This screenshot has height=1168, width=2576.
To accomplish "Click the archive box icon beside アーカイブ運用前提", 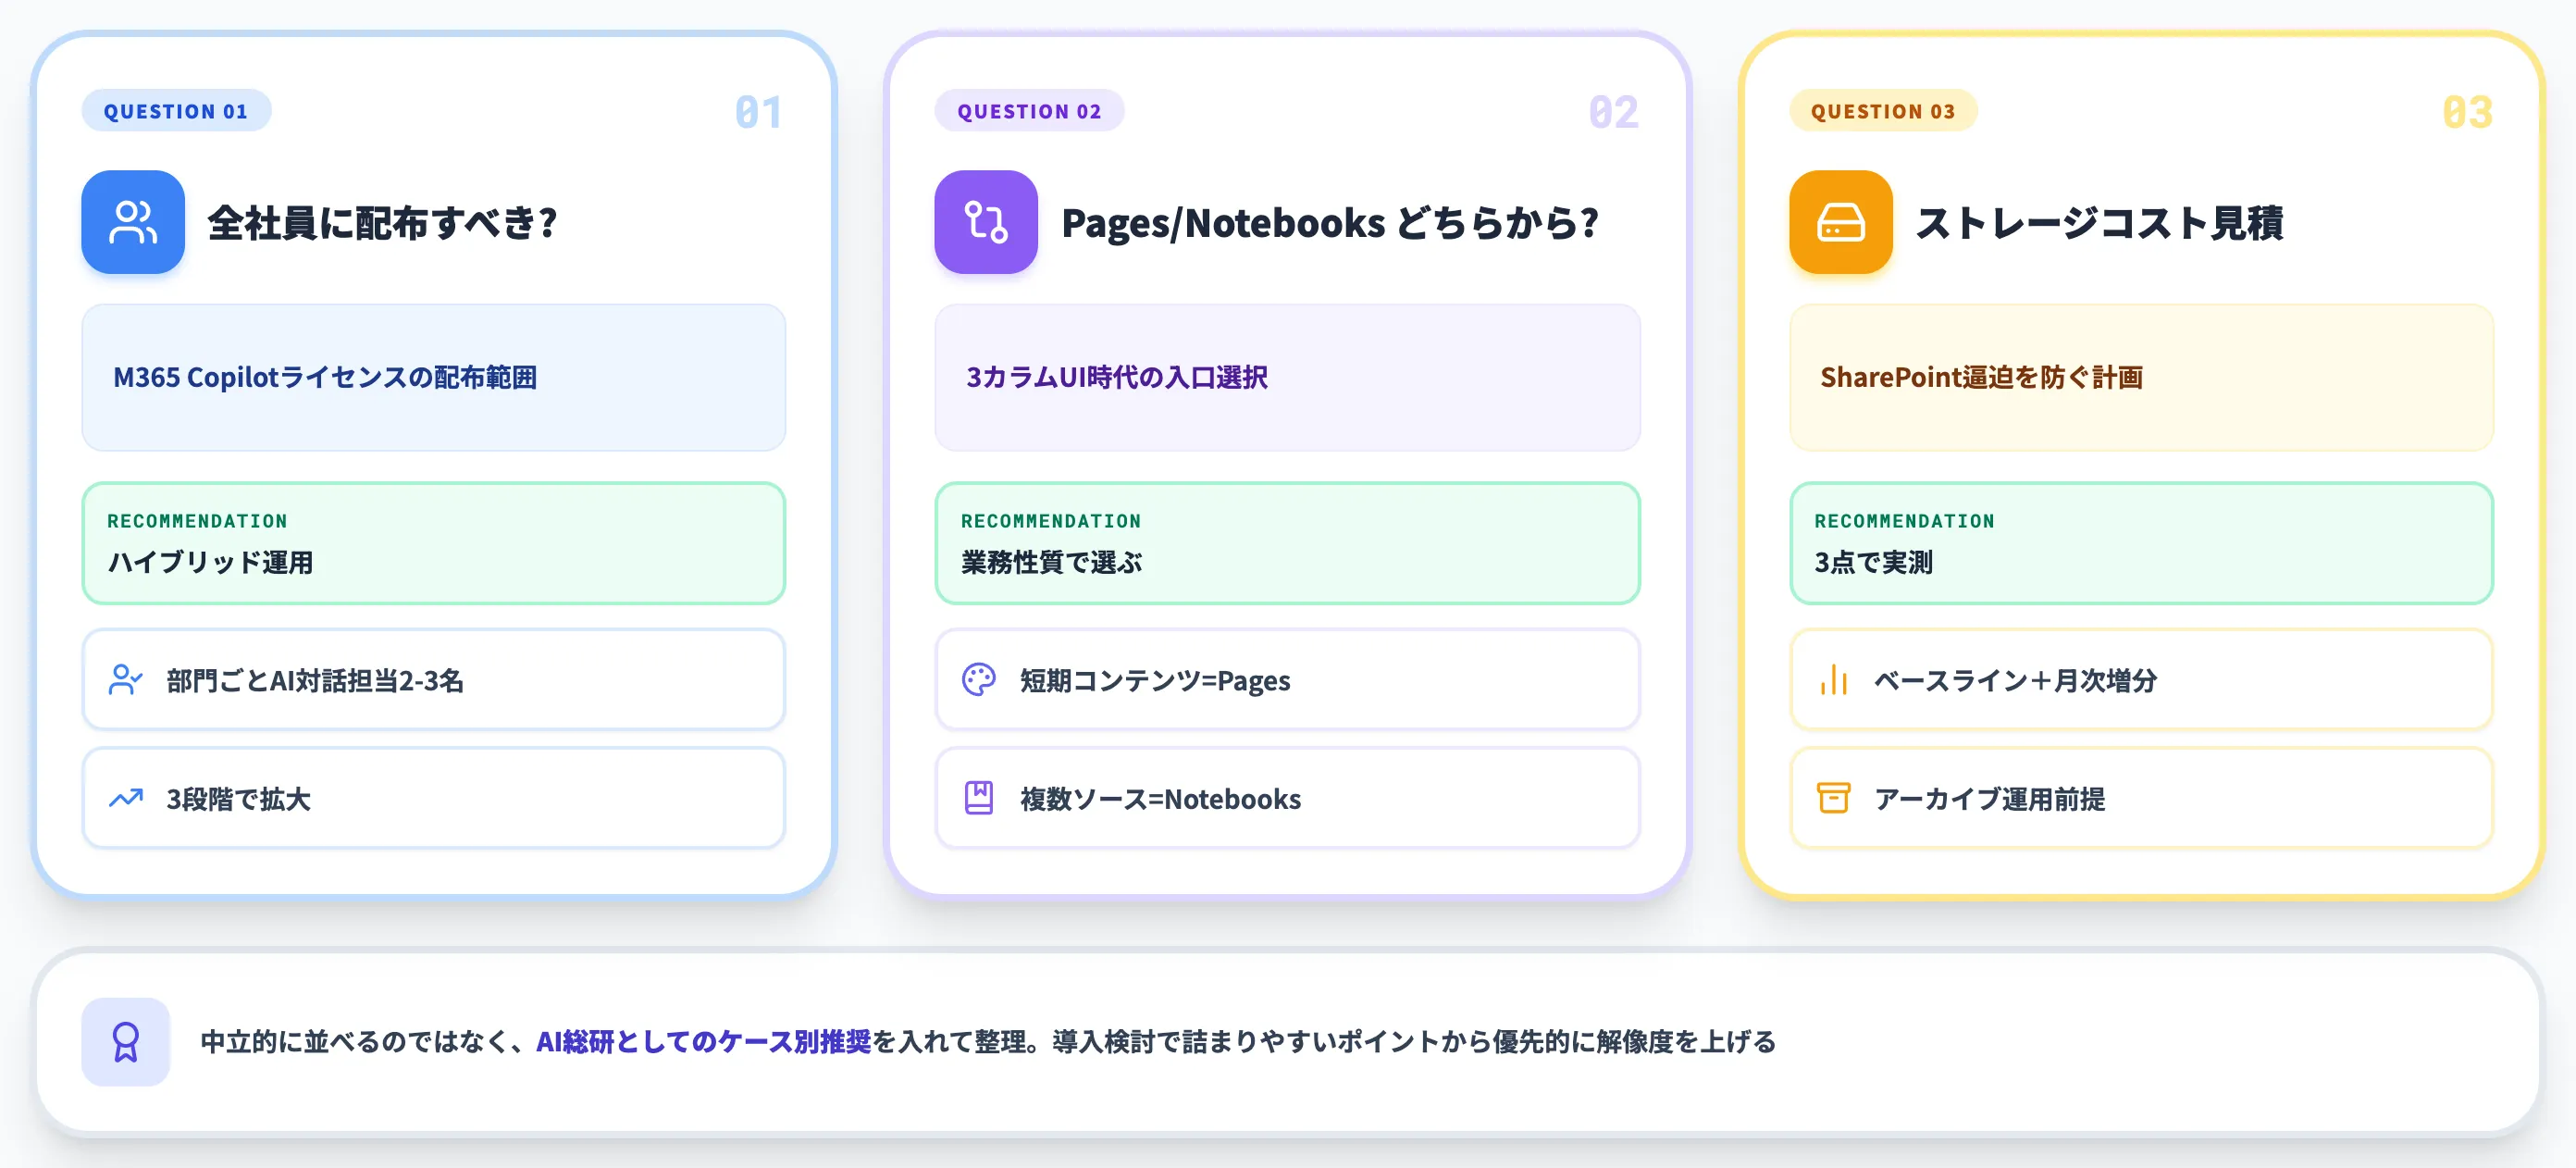I will 1833,798.
